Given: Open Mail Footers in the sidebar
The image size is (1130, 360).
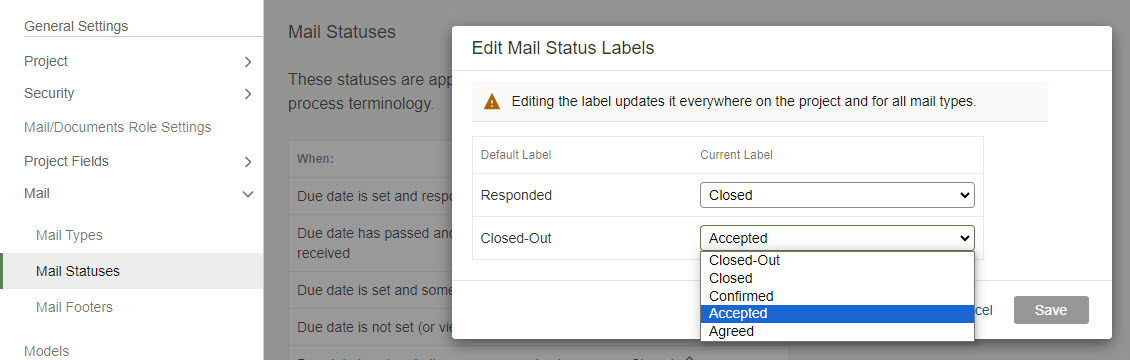Looking at the screenshot, I should point(74,307).
